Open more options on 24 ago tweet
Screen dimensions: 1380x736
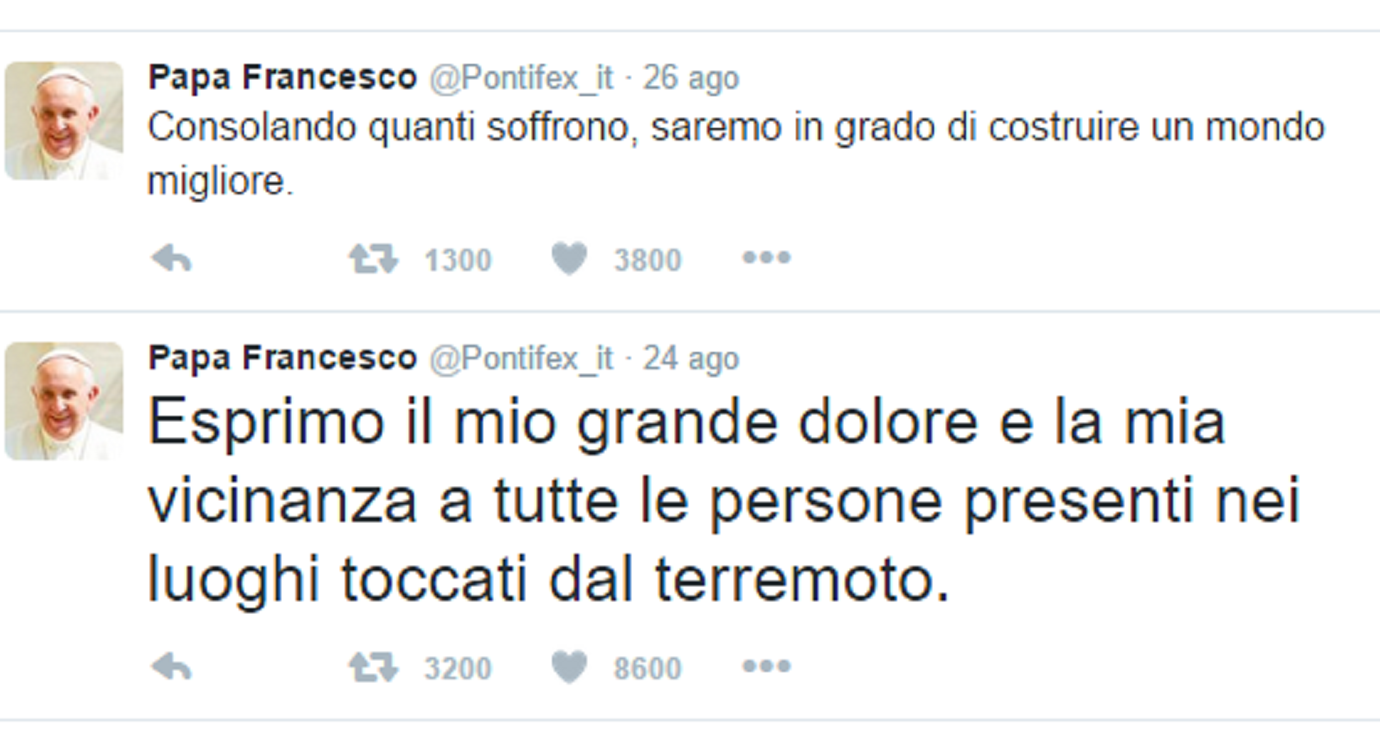(x=766, y=666)
